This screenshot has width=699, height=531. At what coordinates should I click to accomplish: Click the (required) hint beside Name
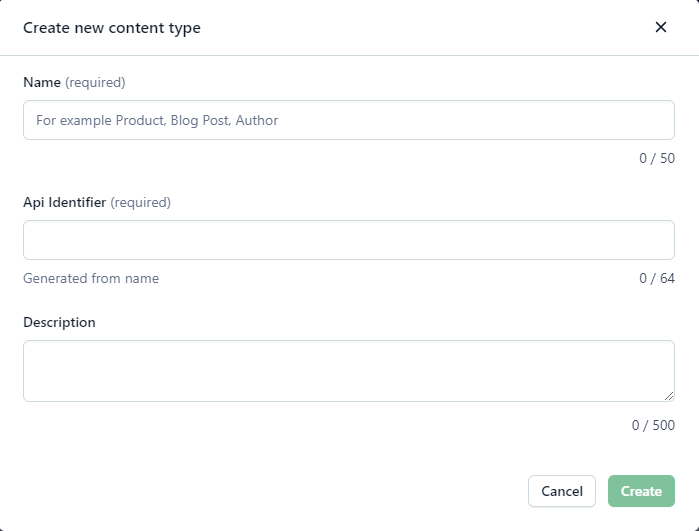[96, 82]
